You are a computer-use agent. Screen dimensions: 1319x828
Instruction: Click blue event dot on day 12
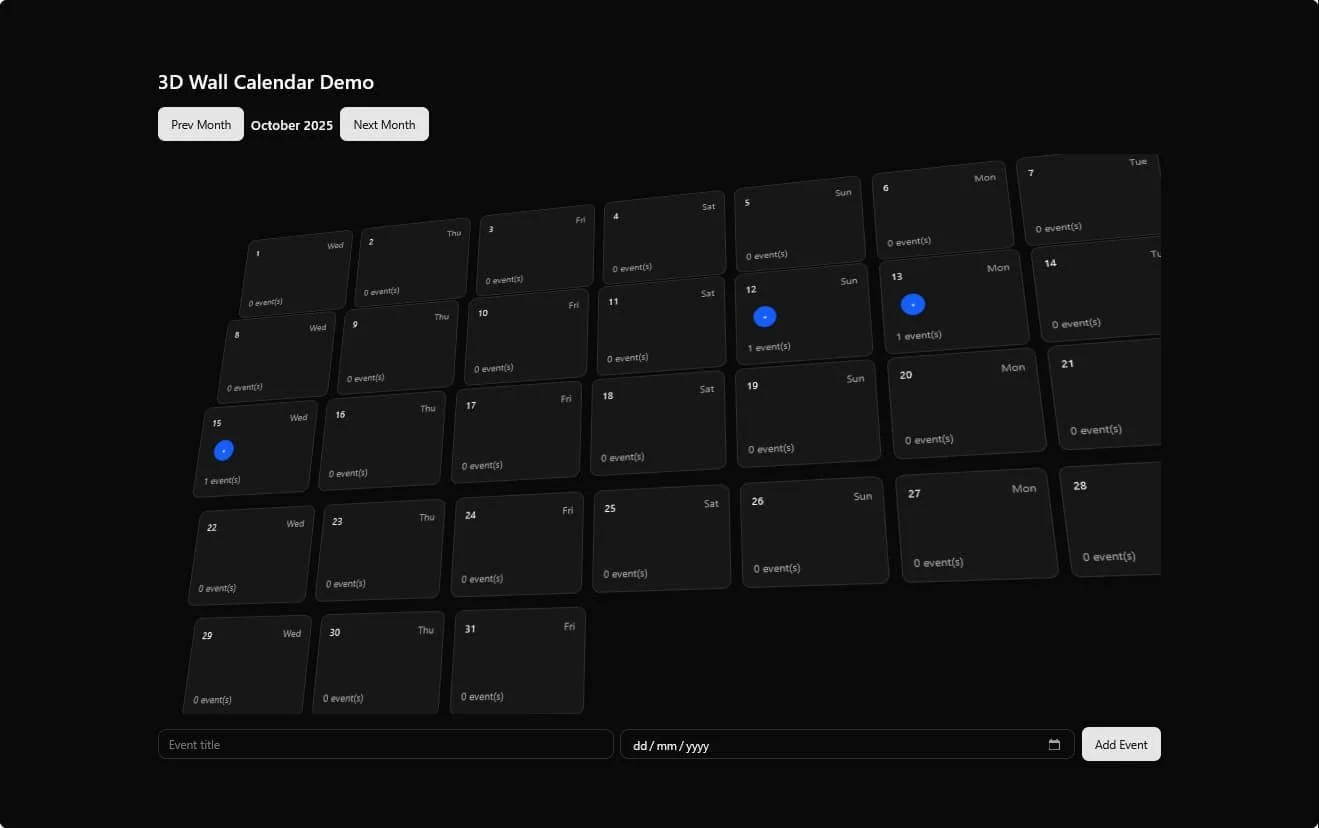(x=765, y=317)
